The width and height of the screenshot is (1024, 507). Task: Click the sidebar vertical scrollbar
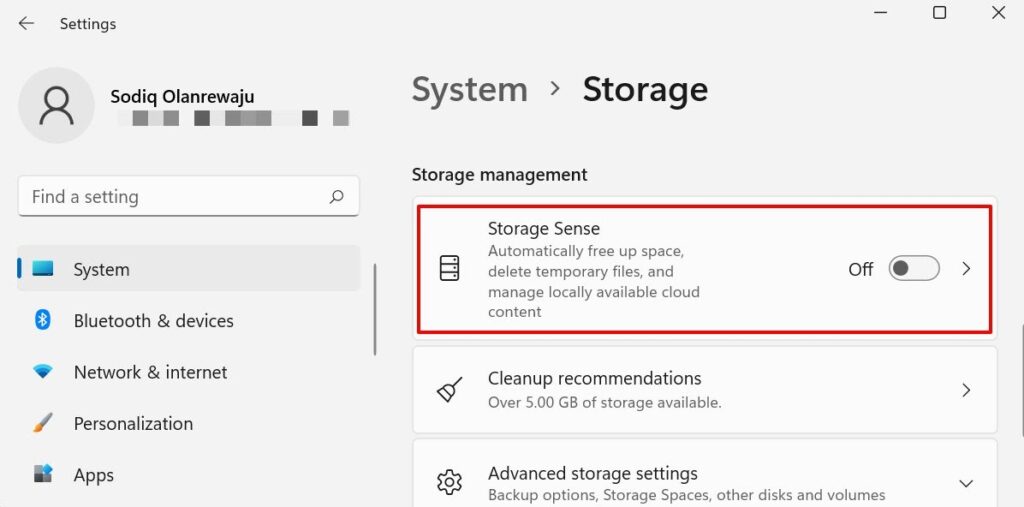pos(375,310)
